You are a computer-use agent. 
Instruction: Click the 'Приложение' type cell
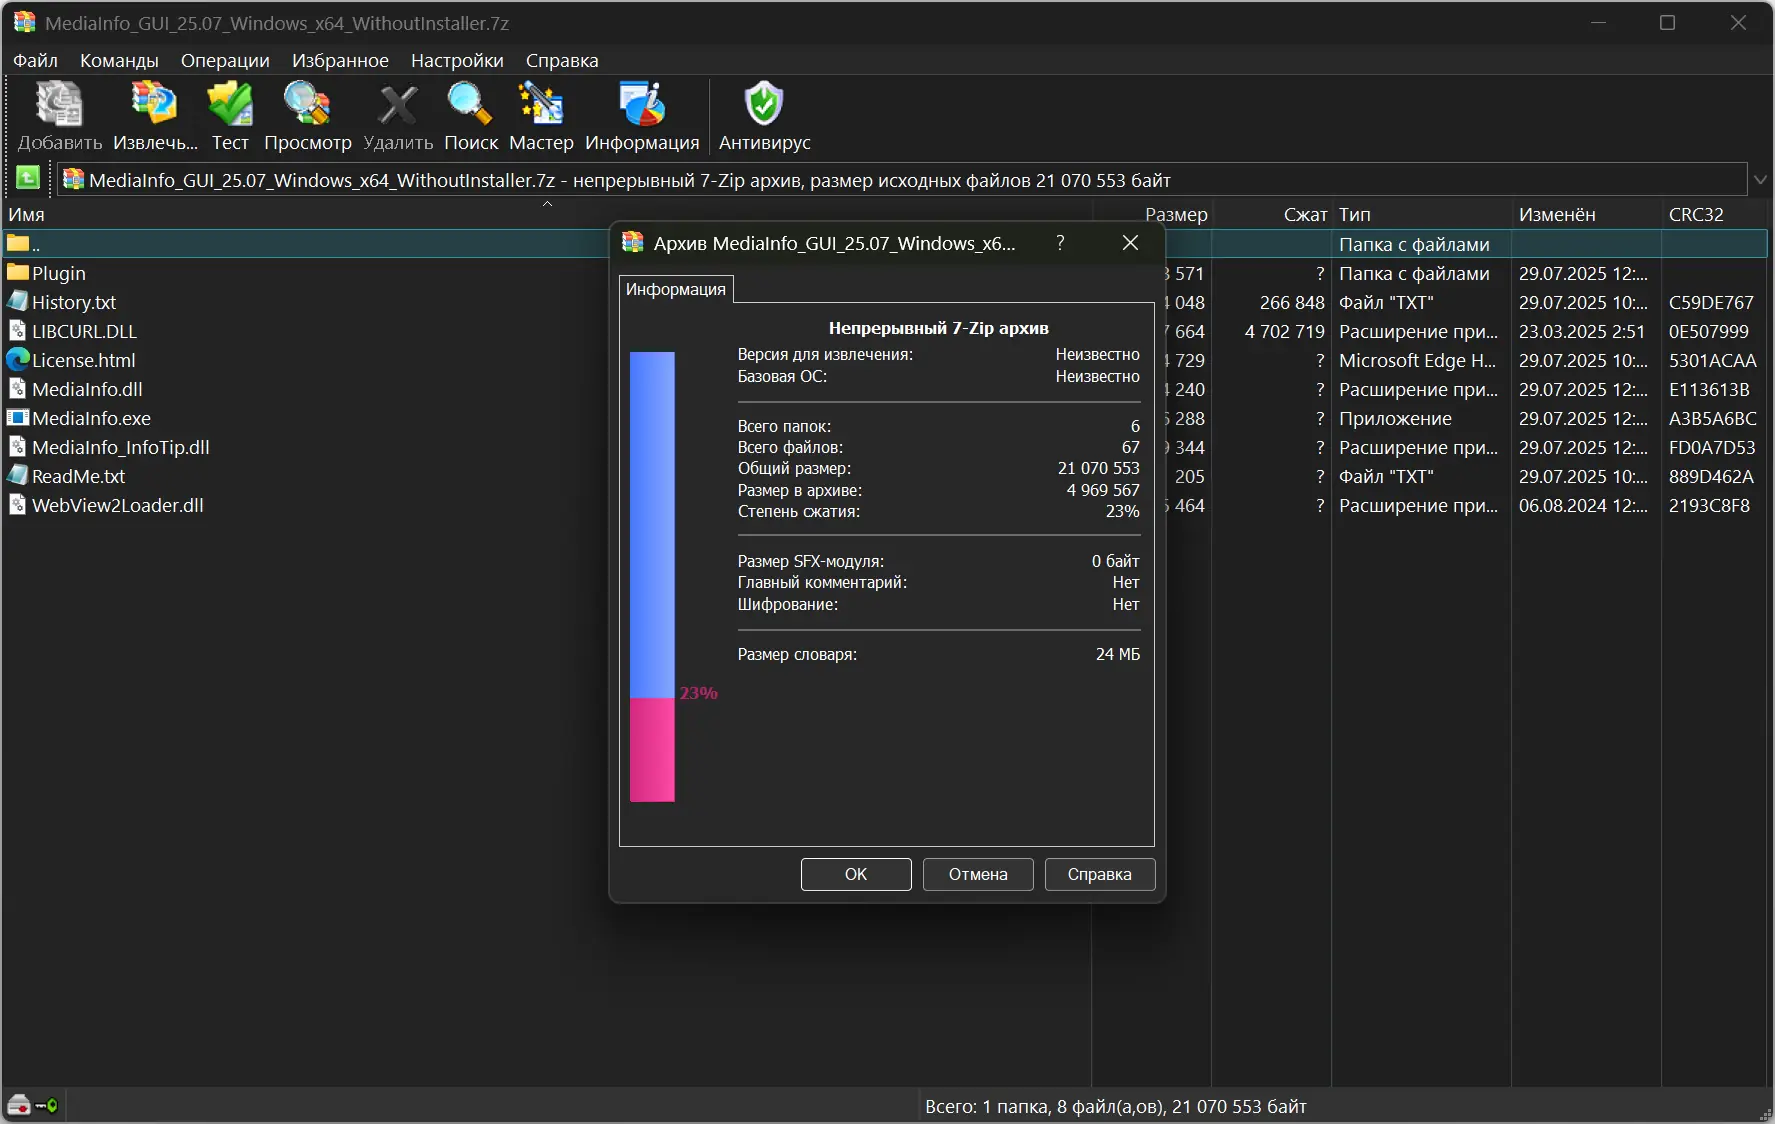(1395, 418)
